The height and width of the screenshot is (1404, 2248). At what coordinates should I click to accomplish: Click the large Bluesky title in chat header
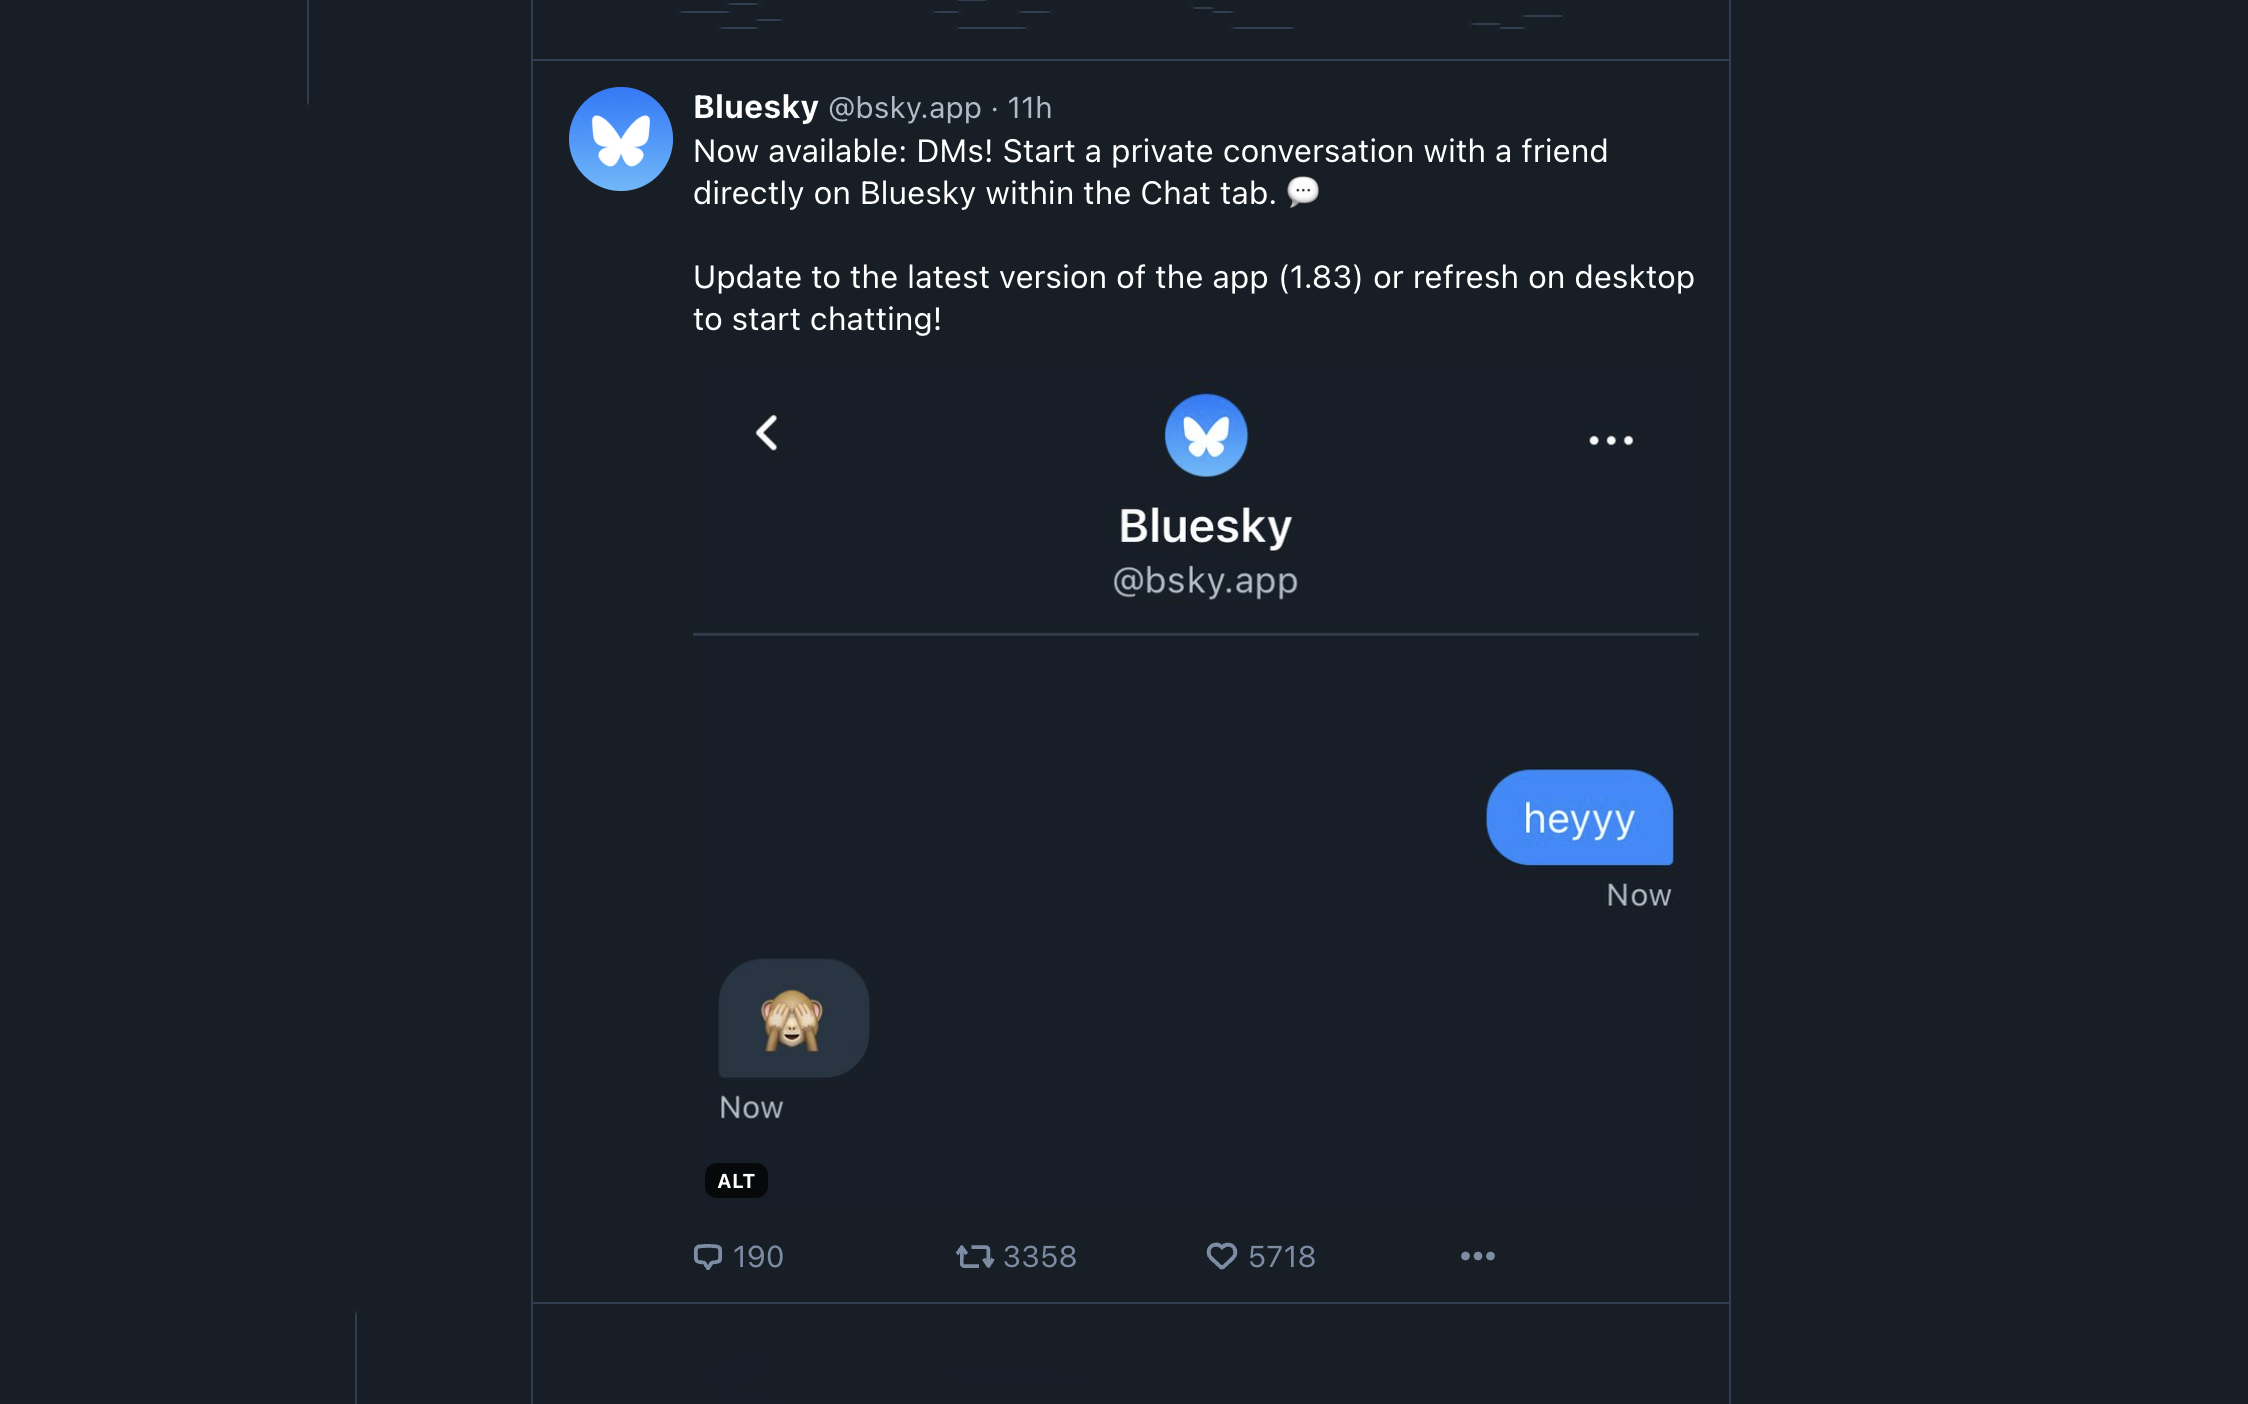click(1205, 526)
